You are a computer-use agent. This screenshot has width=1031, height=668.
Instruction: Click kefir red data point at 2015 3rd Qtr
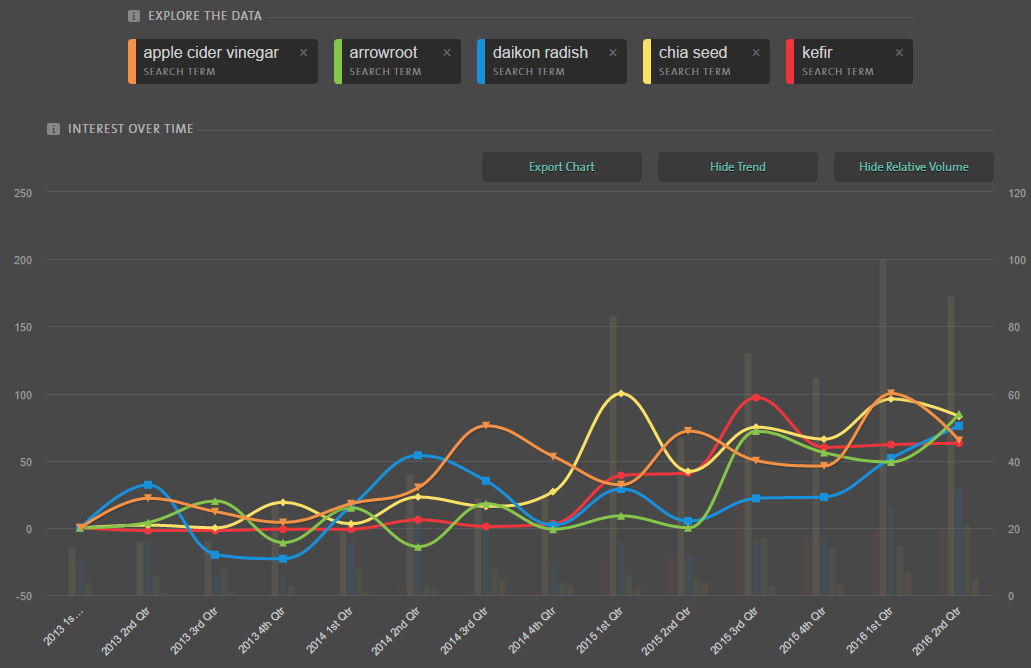(756, 398)
